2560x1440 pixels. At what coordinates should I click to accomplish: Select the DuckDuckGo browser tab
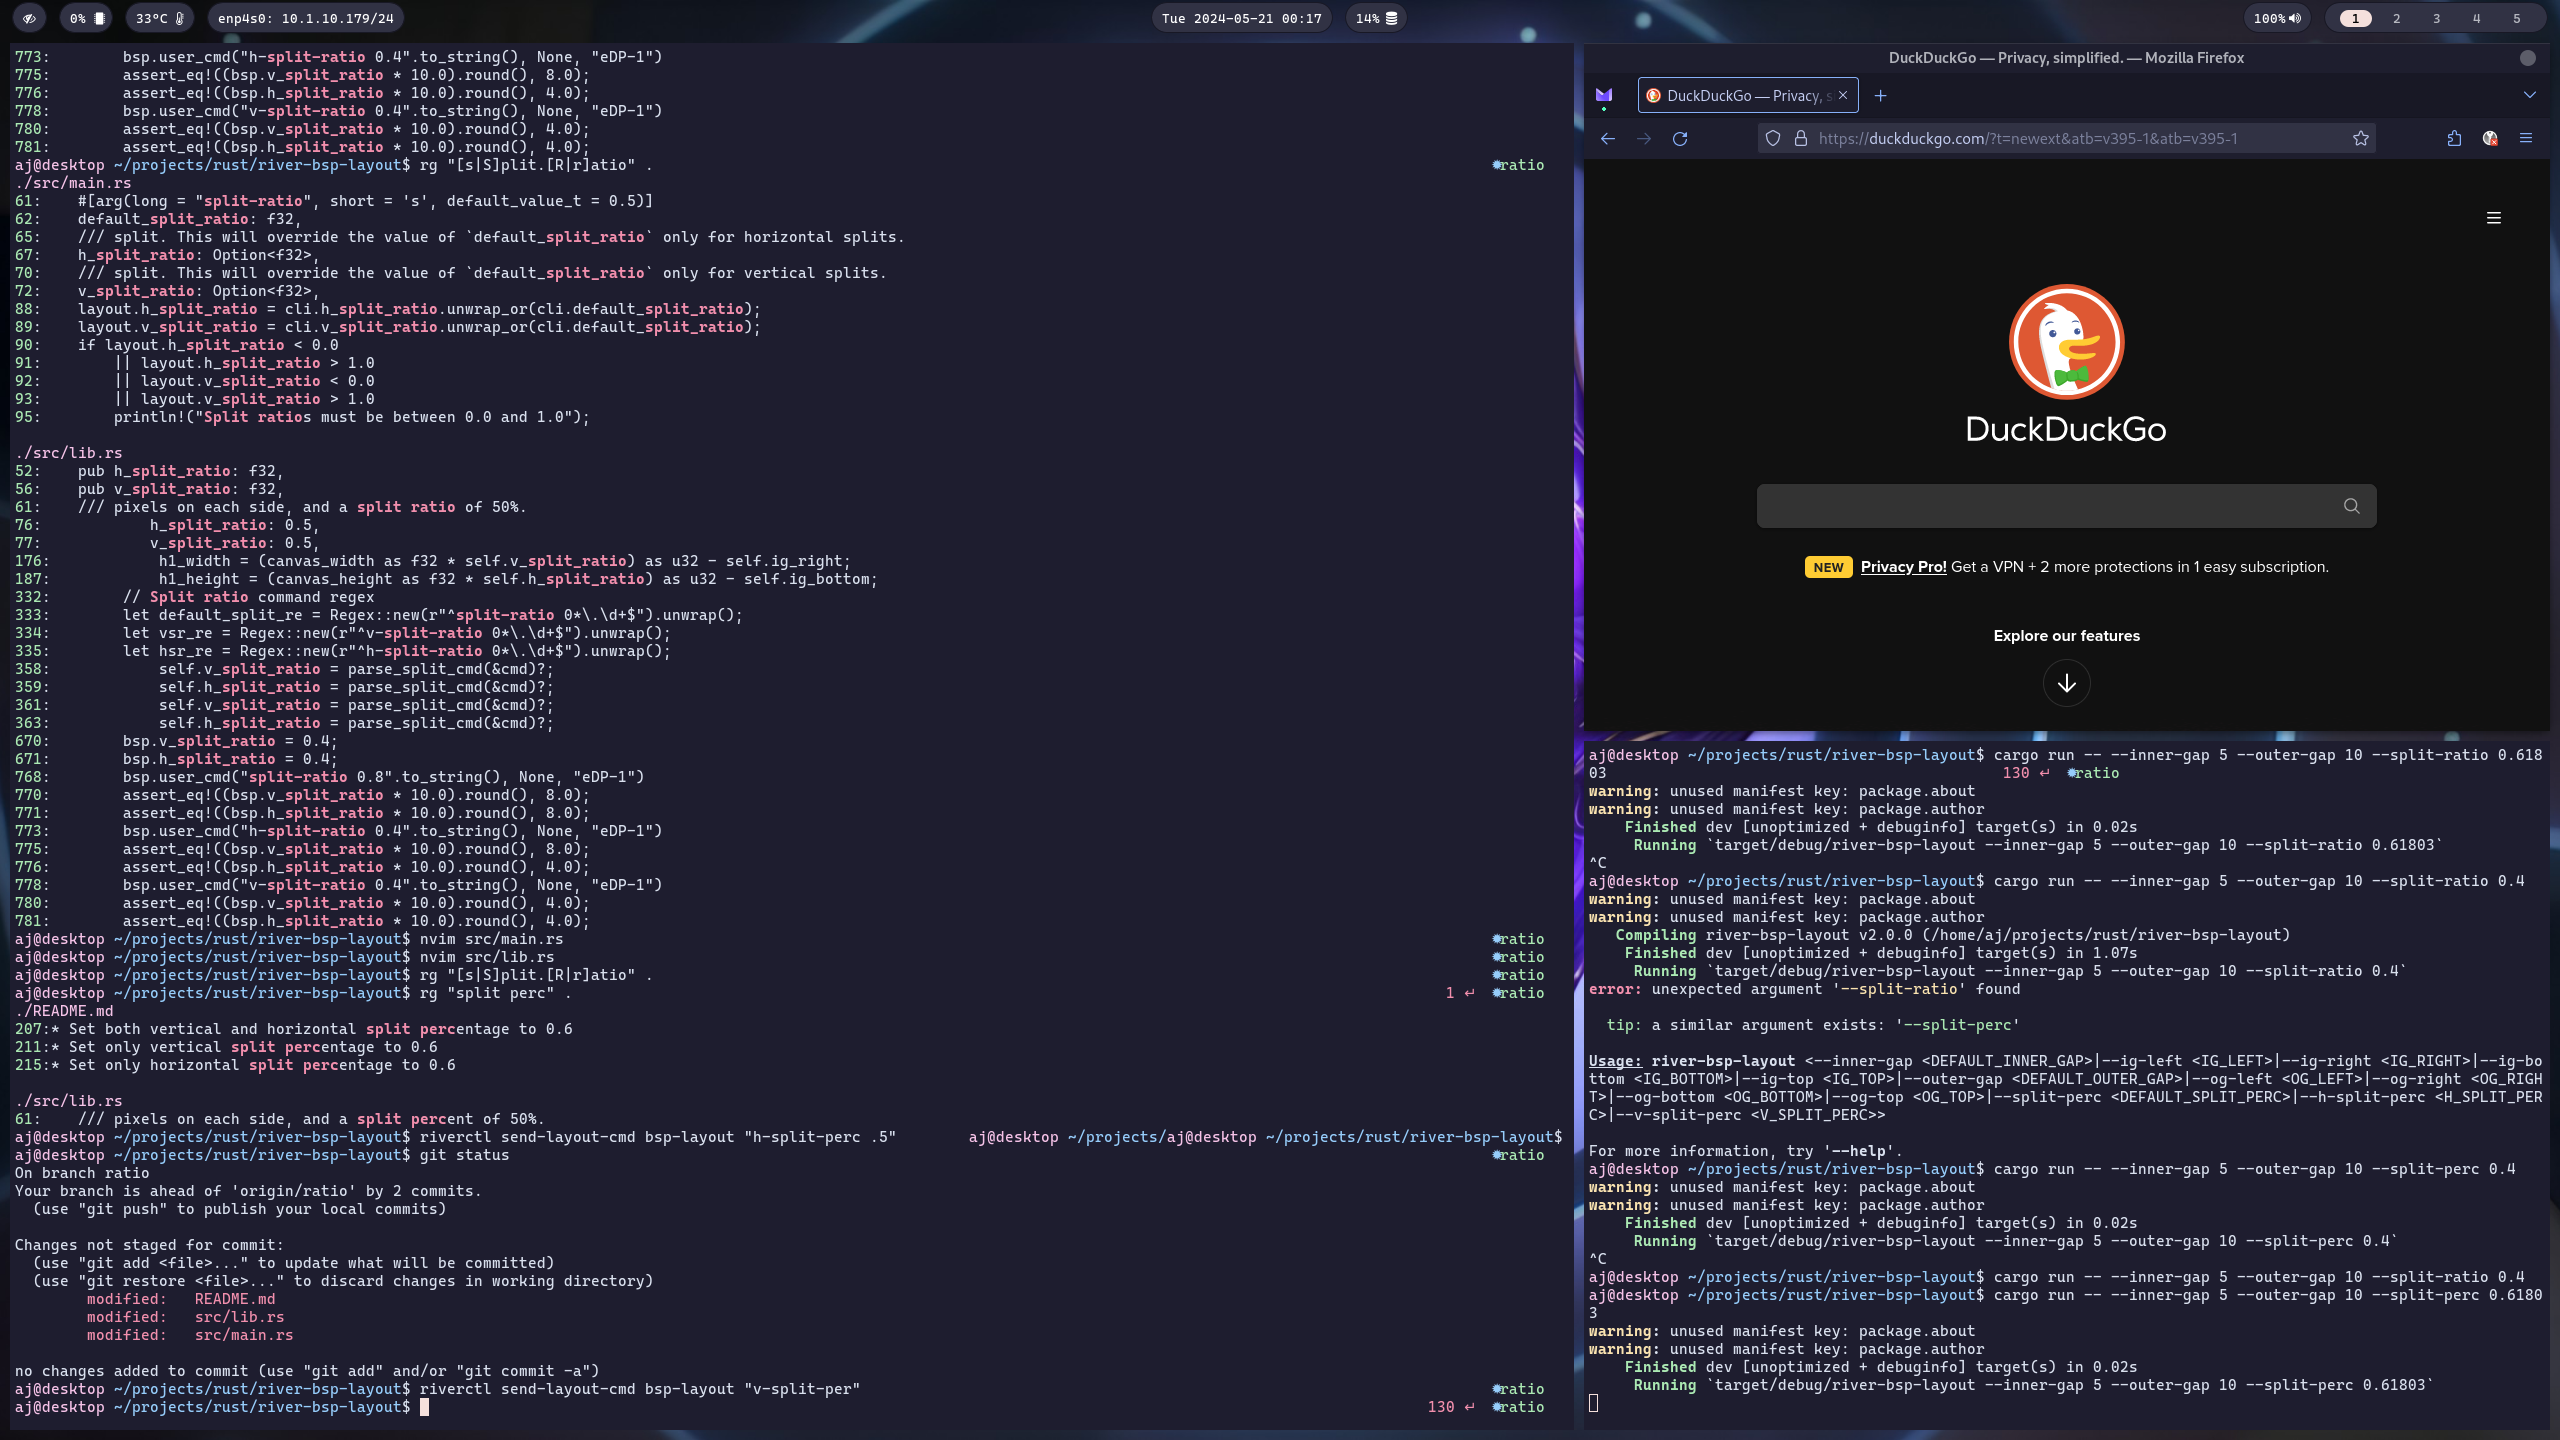tap(1738, 96)
